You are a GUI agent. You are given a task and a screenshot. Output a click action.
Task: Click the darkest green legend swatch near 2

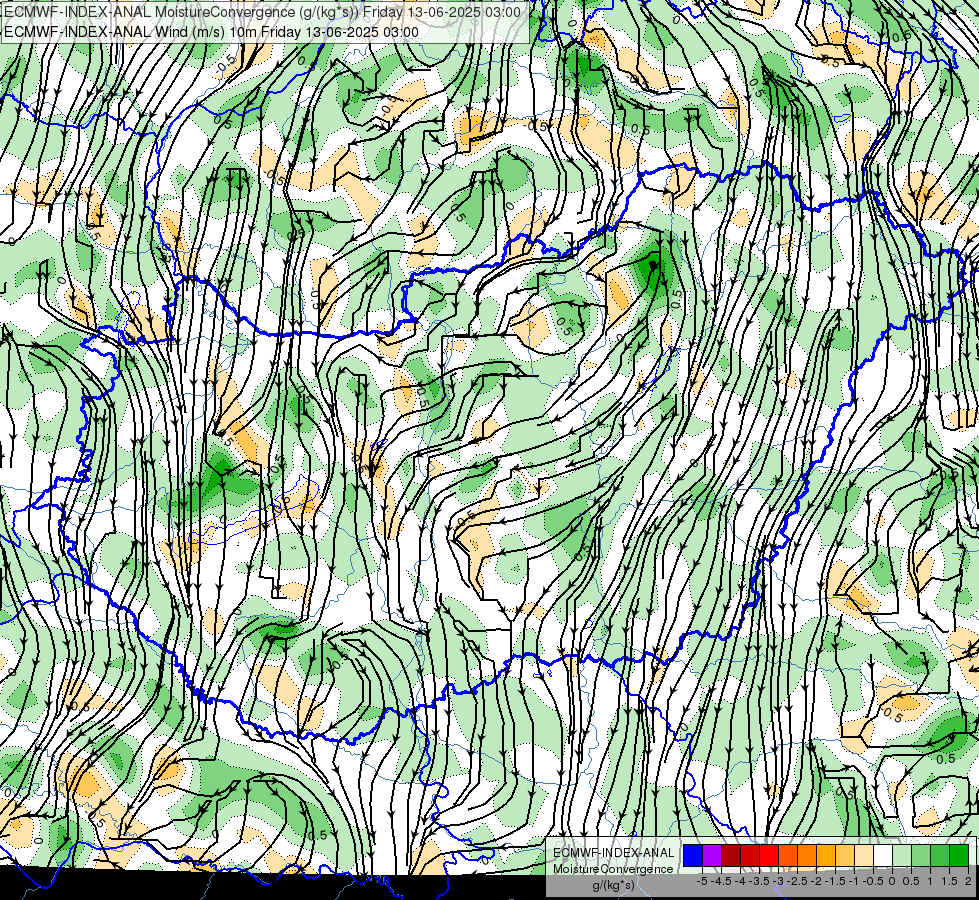click(959, 855)
